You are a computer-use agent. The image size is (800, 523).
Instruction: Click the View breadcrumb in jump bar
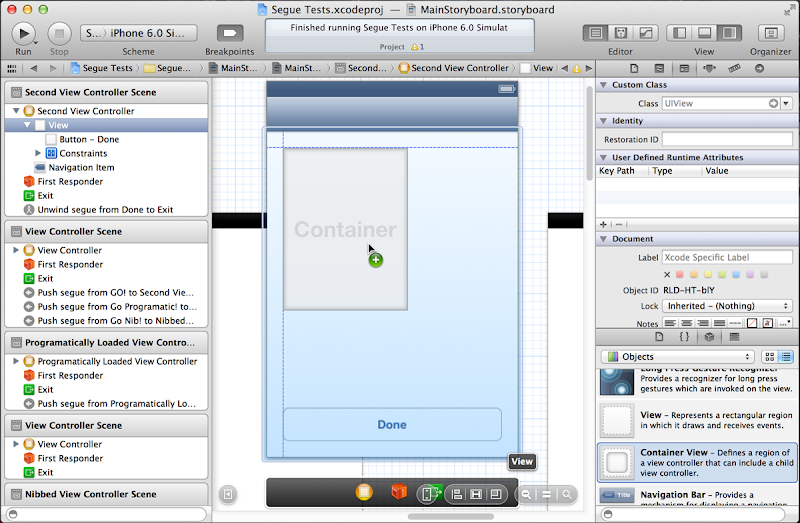[x=537, y=68]
